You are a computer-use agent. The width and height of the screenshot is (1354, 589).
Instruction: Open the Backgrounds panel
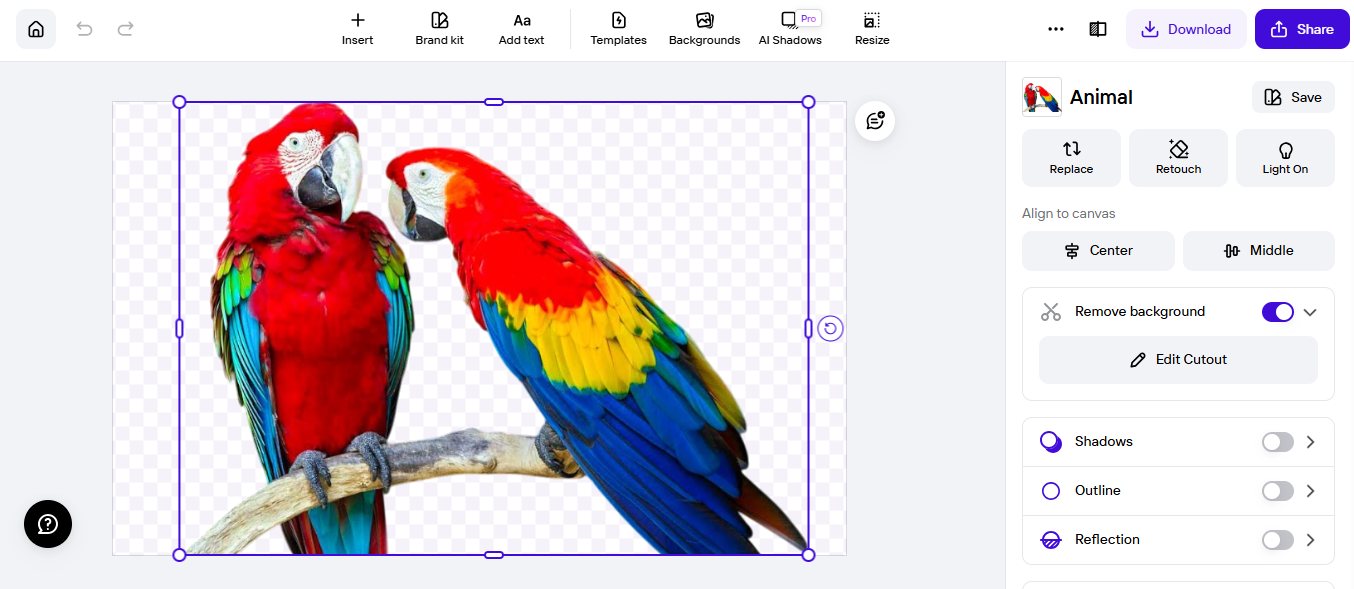pyautogui.click(x=704, y=28)
